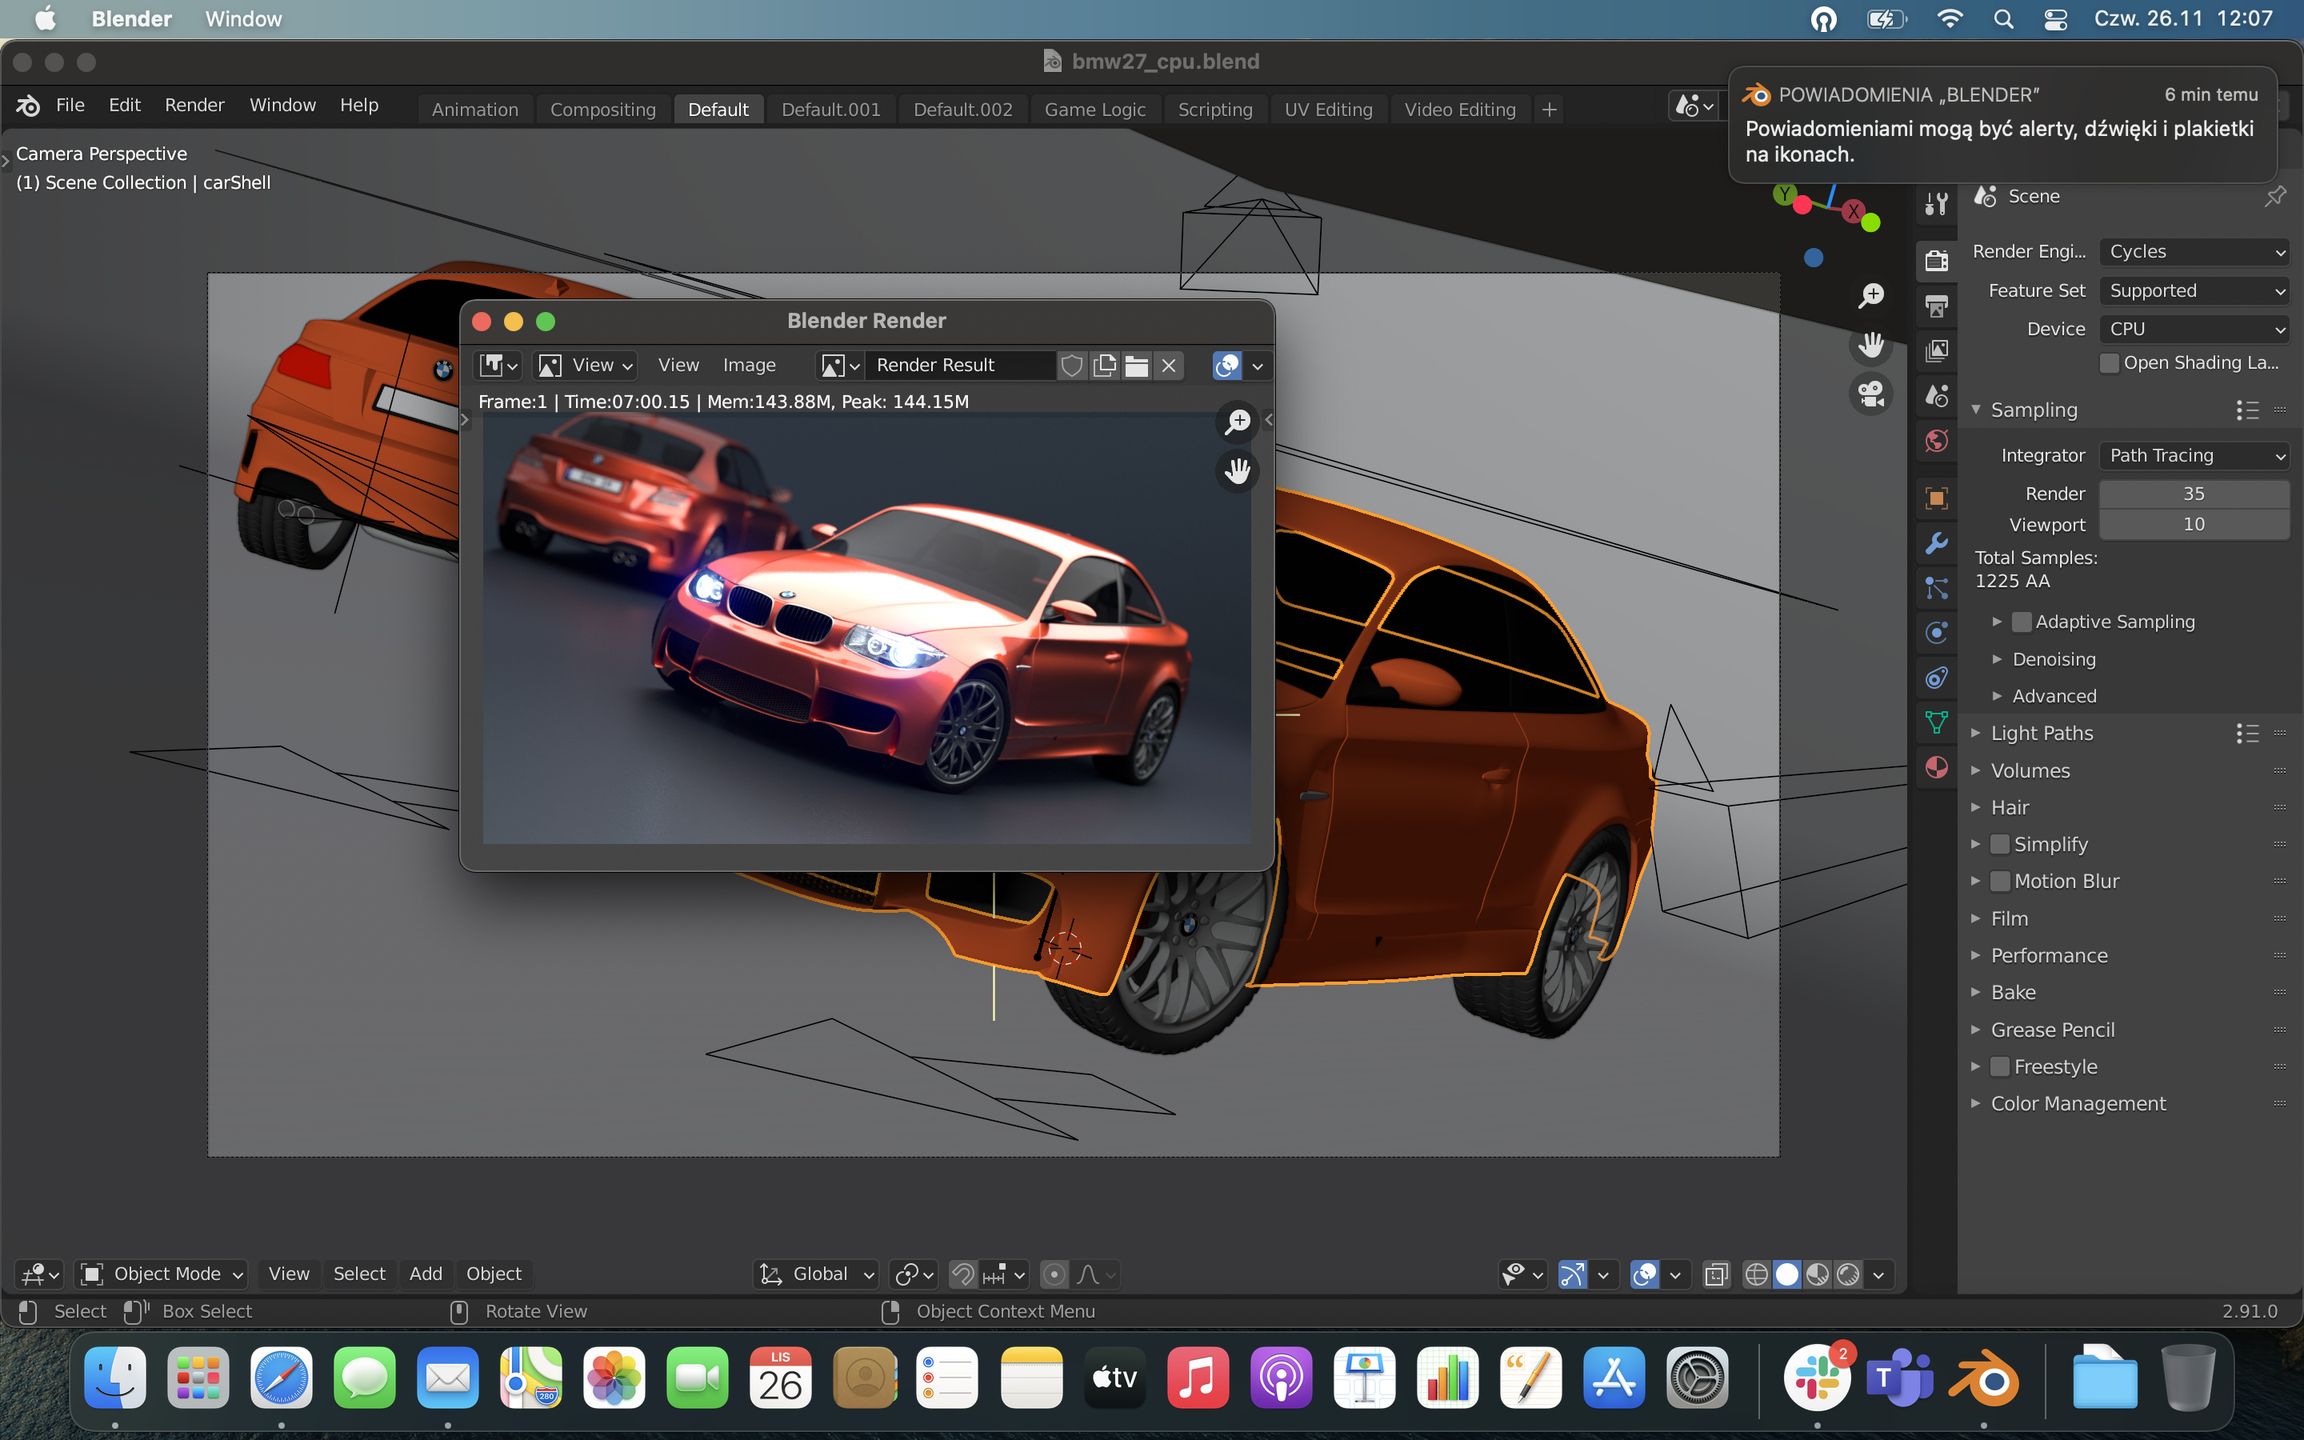Viewport: 2304px width, 1440px height.
Task: Open image folder icon in render header
Action: click(1136, 365)
